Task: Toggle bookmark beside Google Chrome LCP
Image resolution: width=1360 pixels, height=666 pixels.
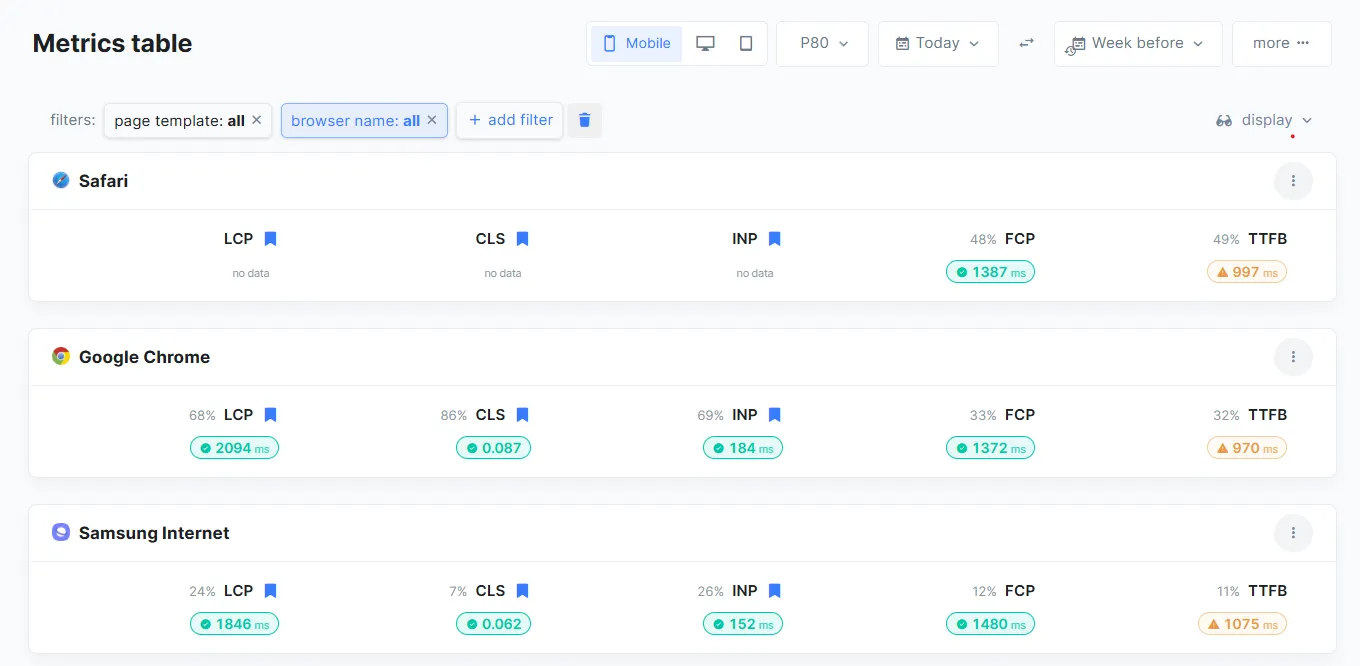Action: click(270, 415)
